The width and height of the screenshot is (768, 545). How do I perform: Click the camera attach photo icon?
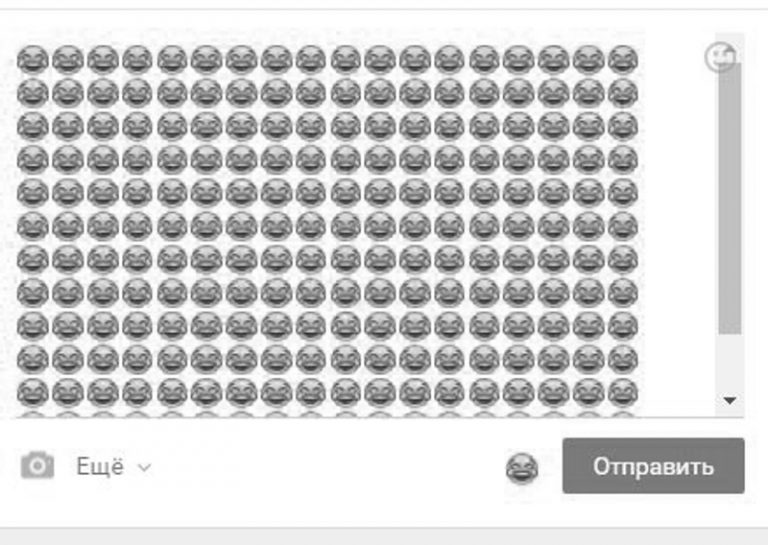38,465
